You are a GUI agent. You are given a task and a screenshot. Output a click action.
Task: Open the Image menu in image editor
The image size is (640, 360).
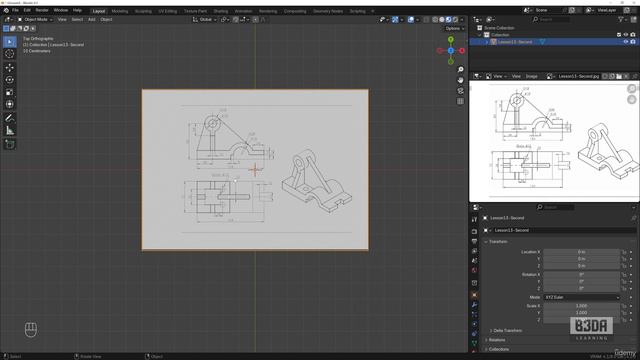coord(531,76)
